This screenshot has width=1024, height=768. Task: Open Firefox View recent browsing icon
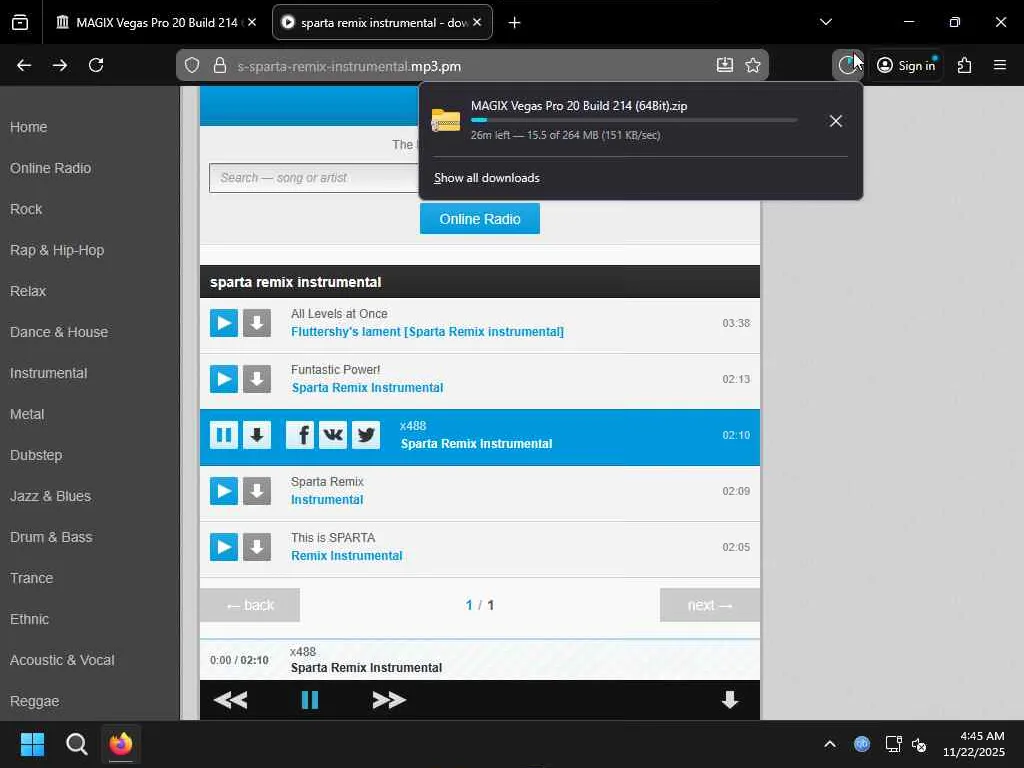tap(20, 23)
